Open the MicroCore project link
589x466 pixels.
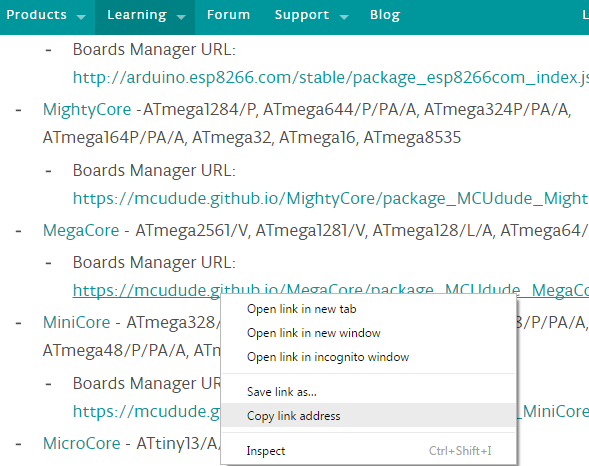tap(82, 443)
